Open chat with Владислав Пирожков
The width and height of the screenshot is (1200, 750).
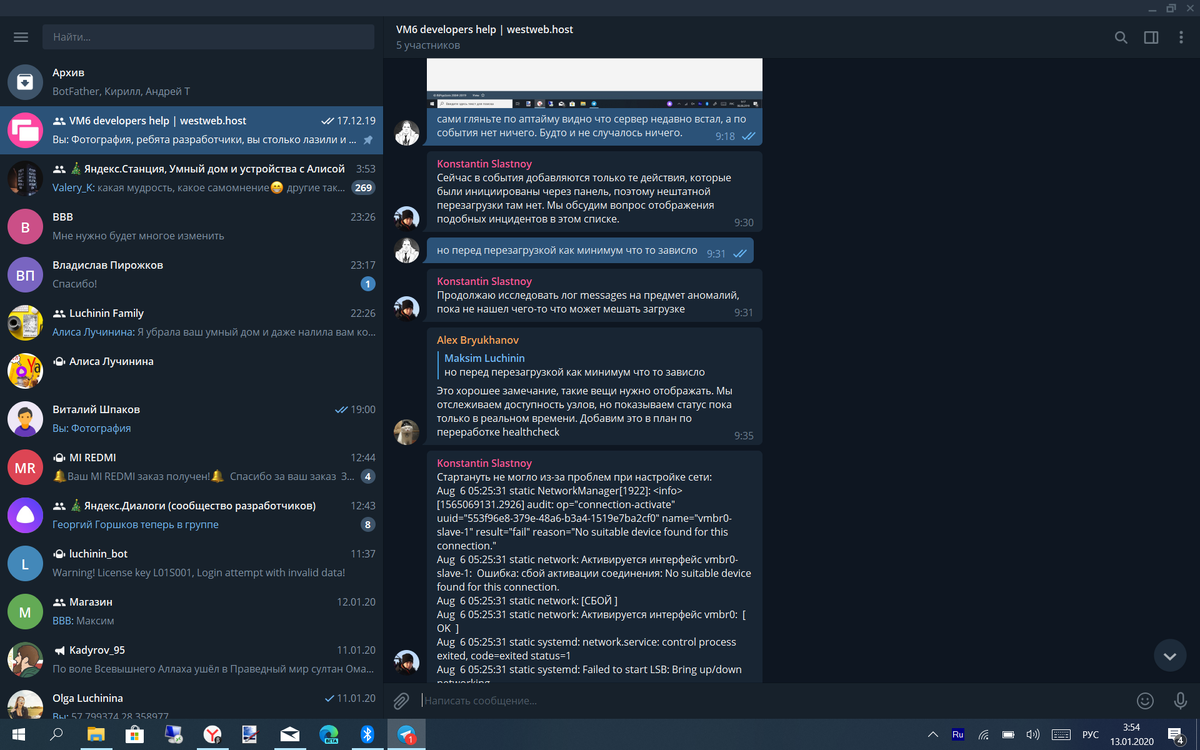[x=192, y=274]
